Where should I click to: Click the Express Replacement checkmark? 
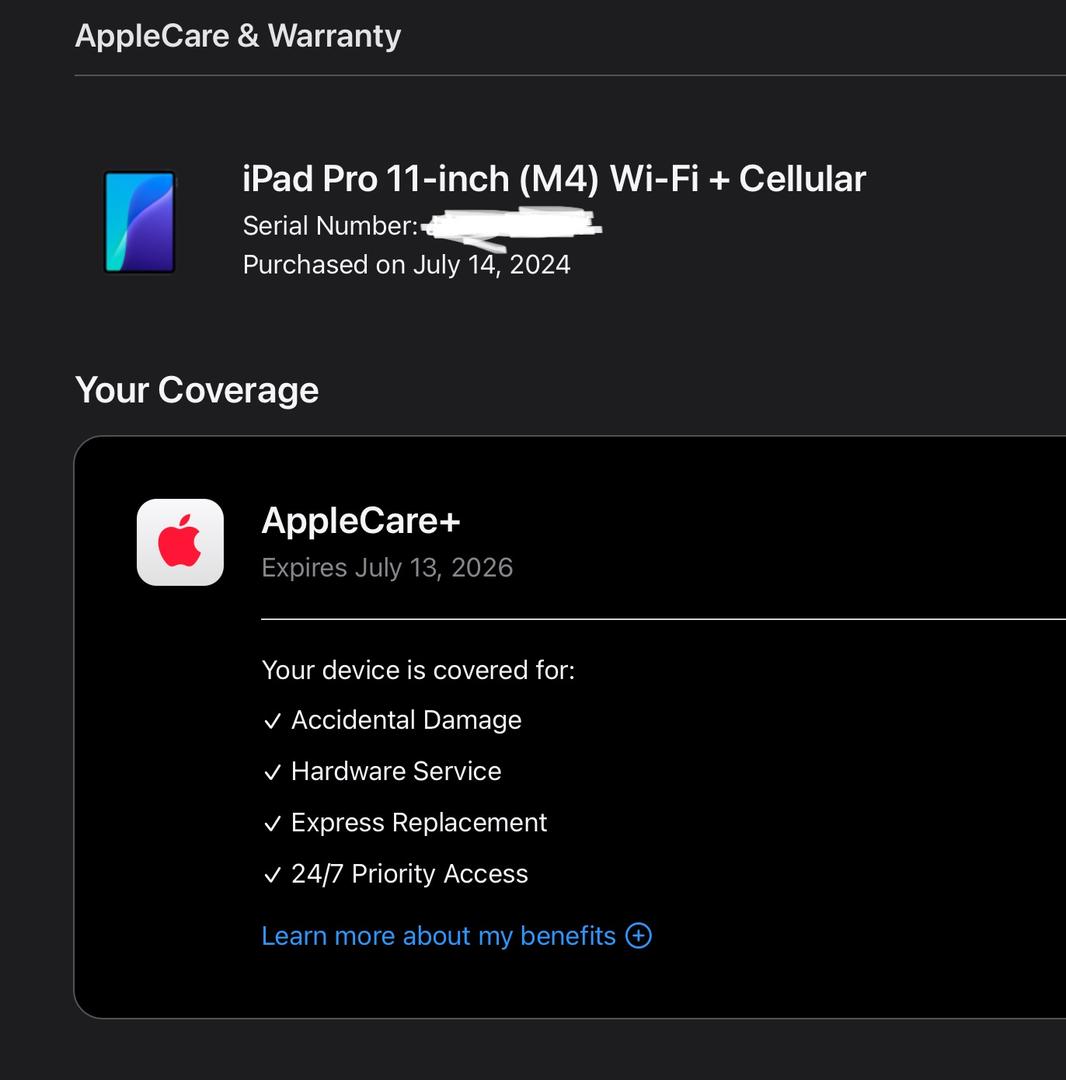click(x=273, y=824)
